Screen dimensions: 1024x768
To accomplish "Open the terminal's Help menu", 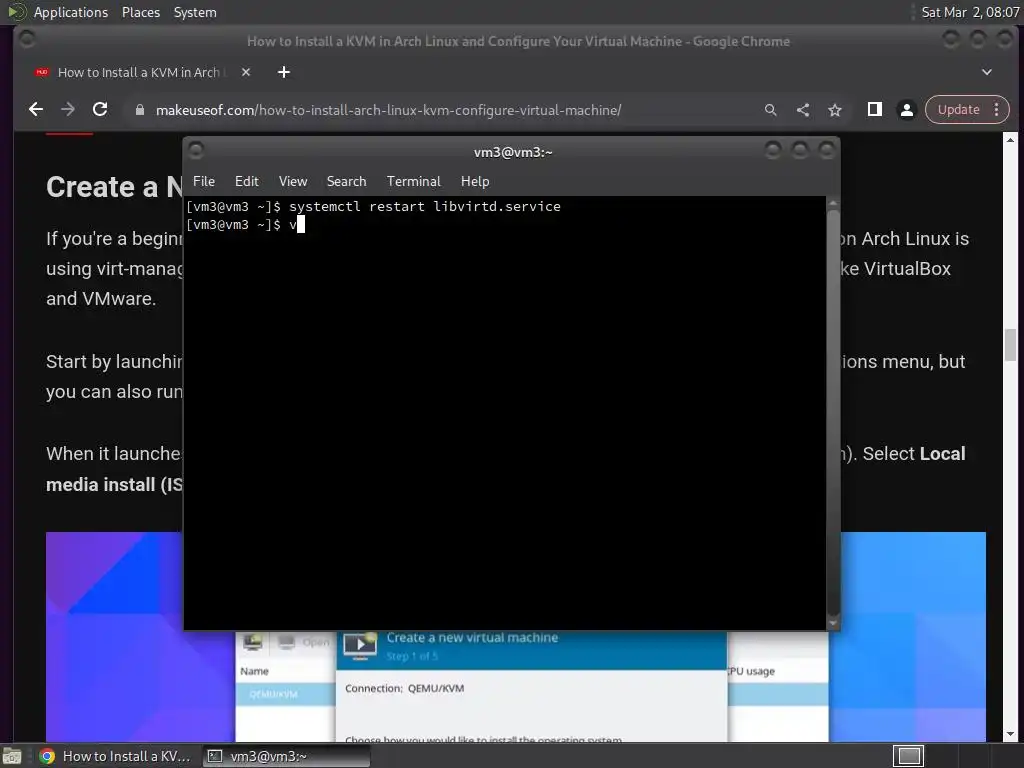I will [475, 181].
